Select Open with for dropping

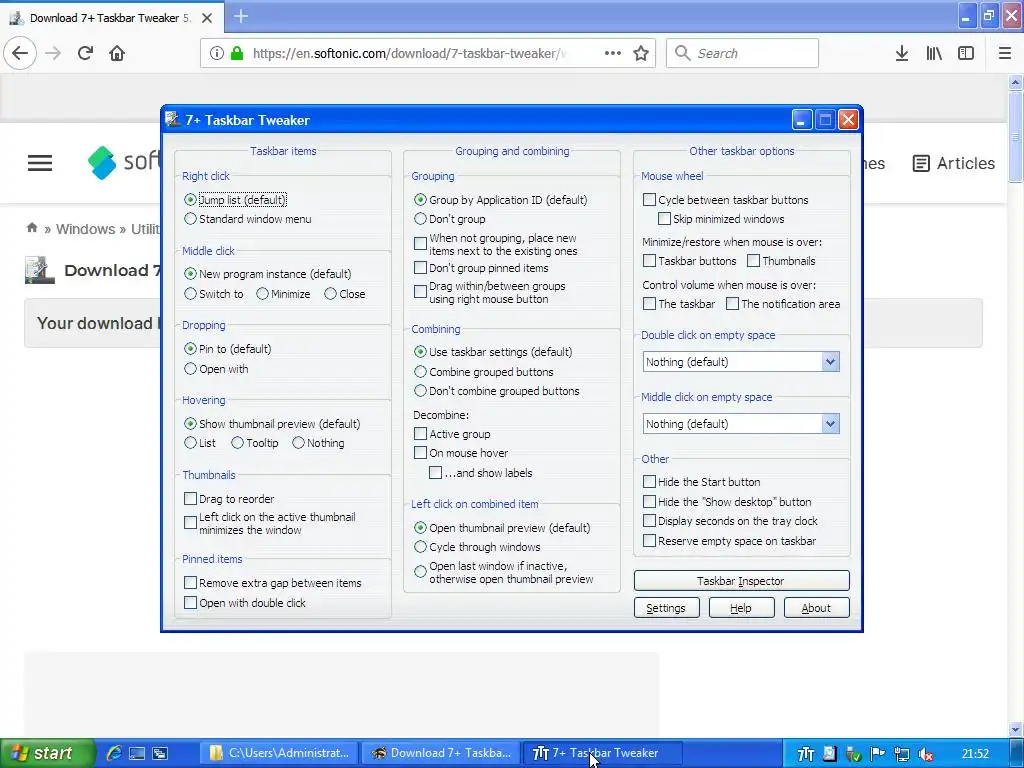pyautogui.click(x=190, y=369)
